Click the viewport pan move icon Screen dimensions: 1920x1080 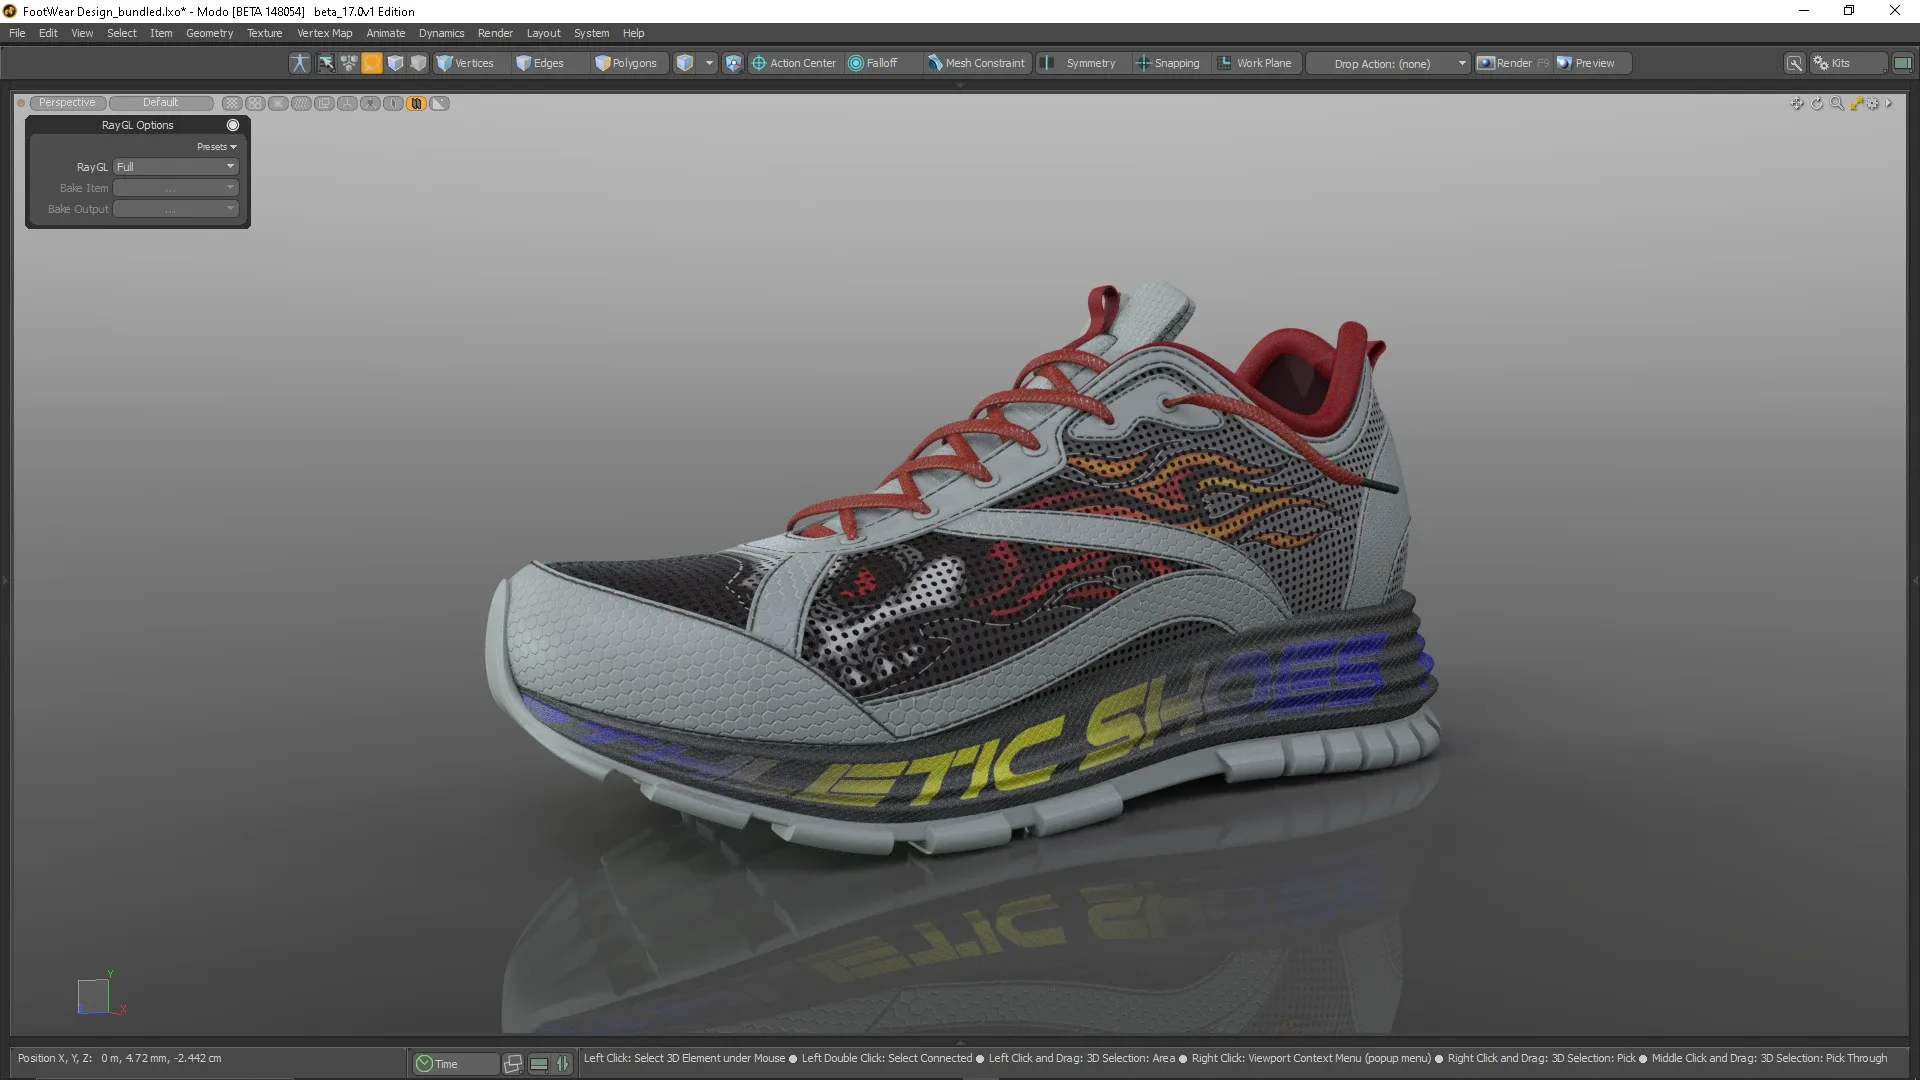coord(1797,103)
